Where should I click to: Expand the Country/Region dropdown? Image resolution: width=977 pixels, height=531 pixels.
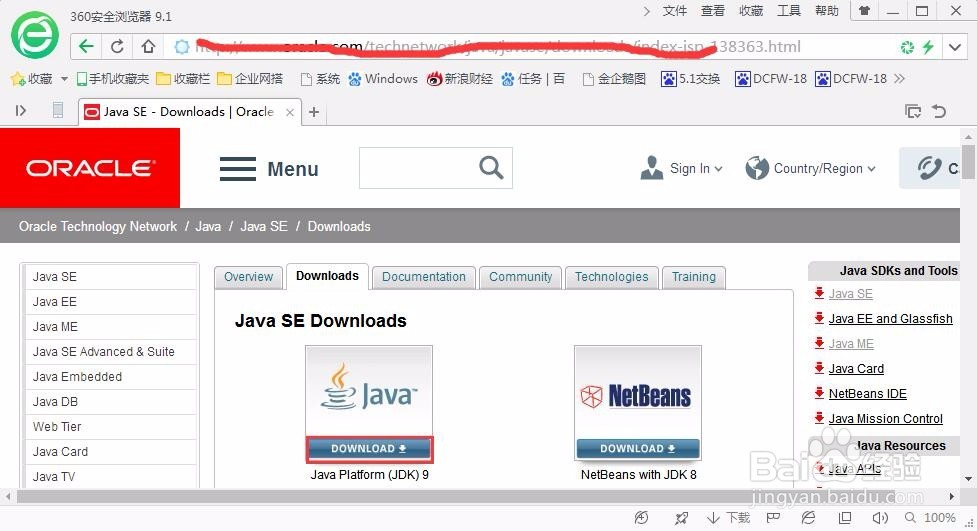coord(811,168)
